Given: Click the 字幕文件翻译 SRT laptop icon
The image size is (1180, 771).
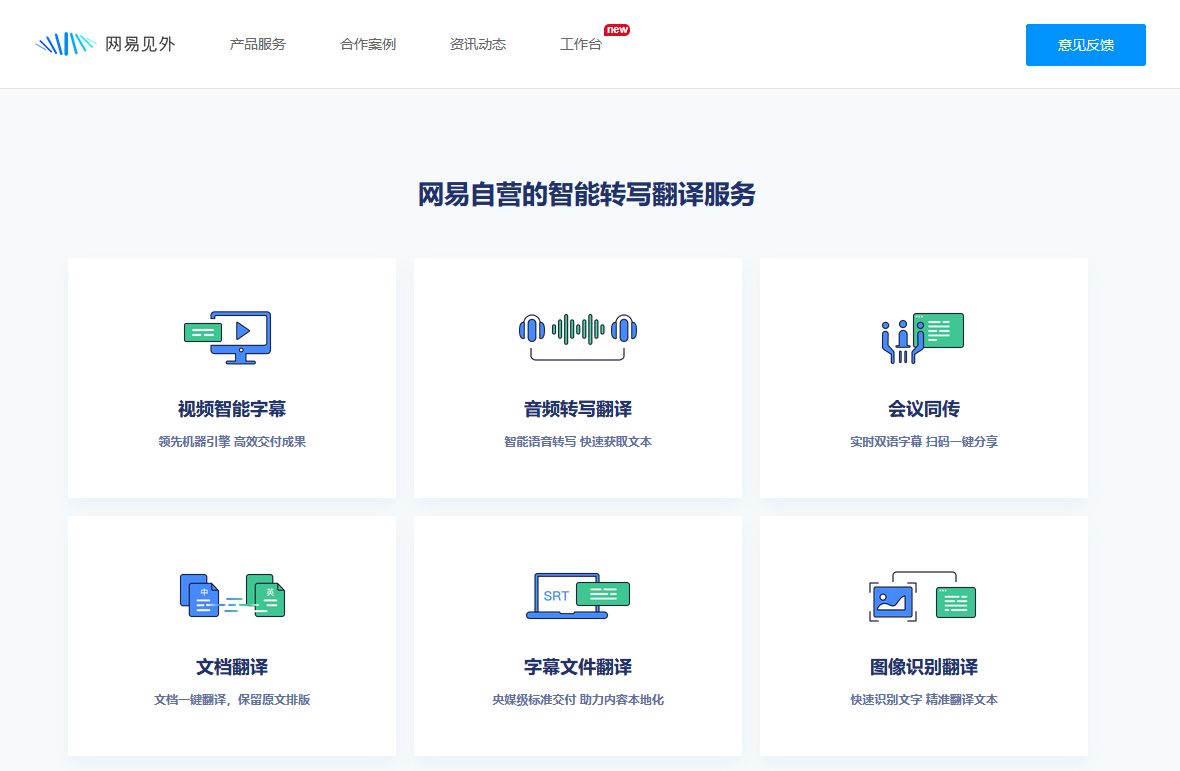Looking at the screenshot, I should [578, 596].
